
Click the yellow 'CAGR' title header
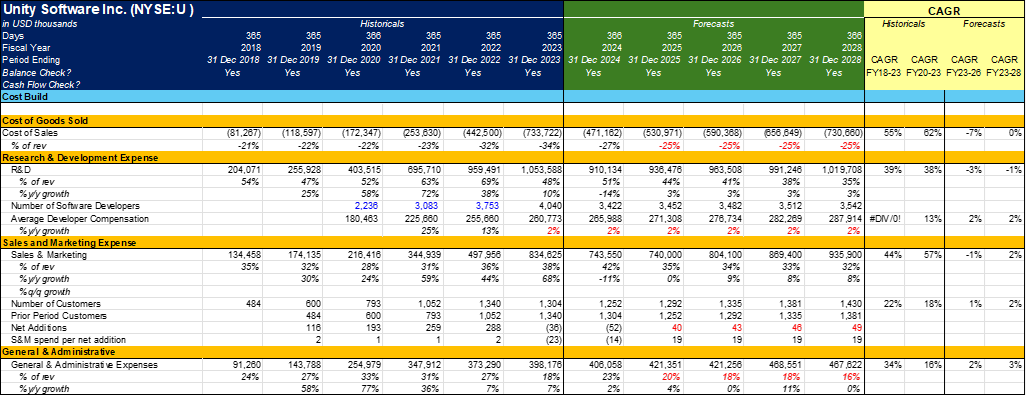point(944,10)
